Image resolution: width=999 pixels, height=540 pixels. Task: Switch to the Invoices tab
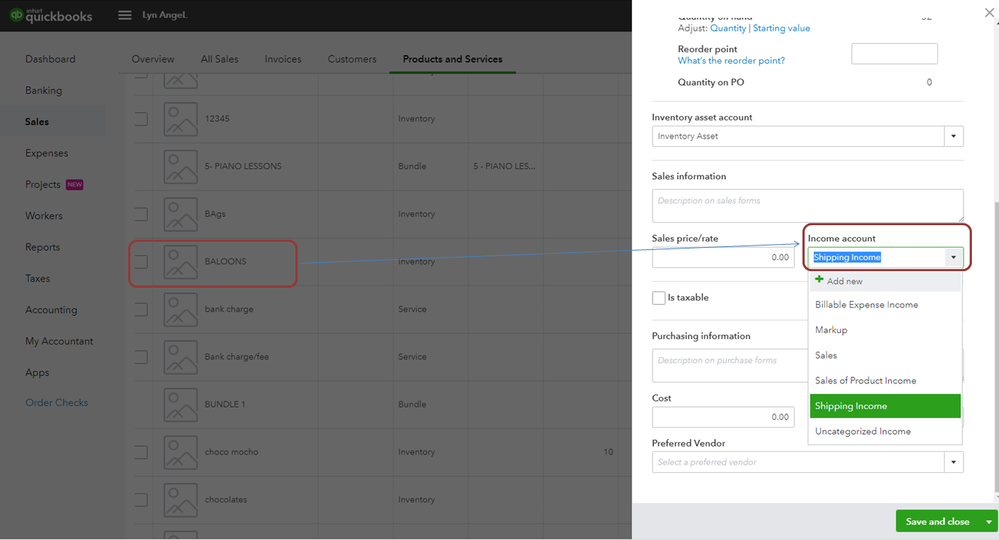283,59
